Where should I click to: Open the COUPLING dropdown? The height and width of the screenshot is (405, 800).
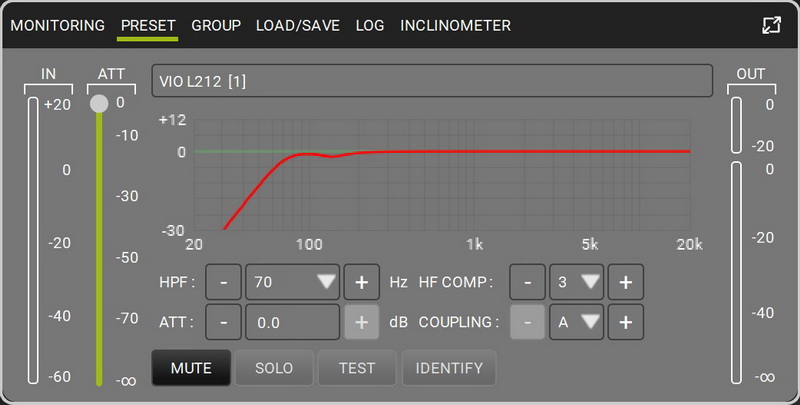(577, 322)
